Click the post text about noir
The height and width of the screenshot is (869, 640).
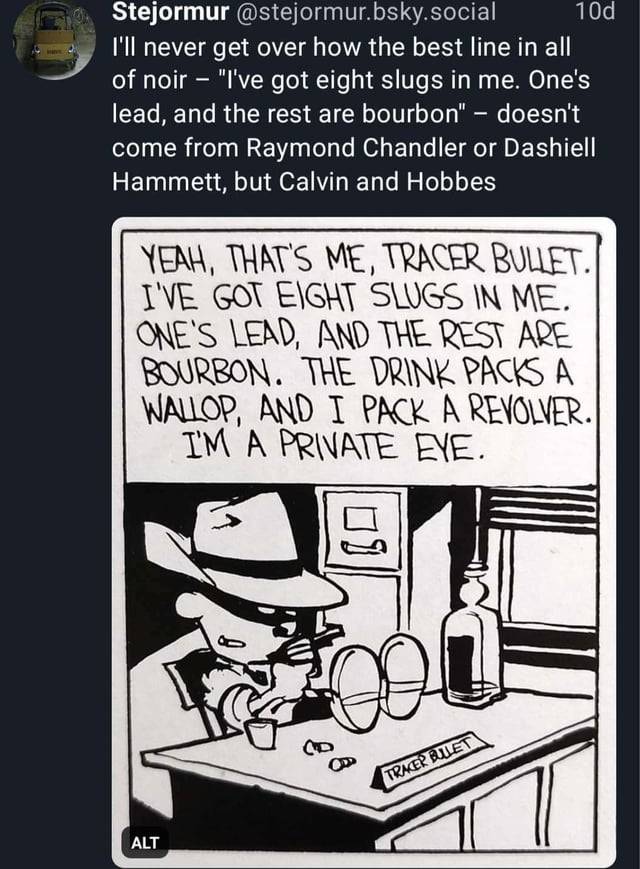[354, 114]
